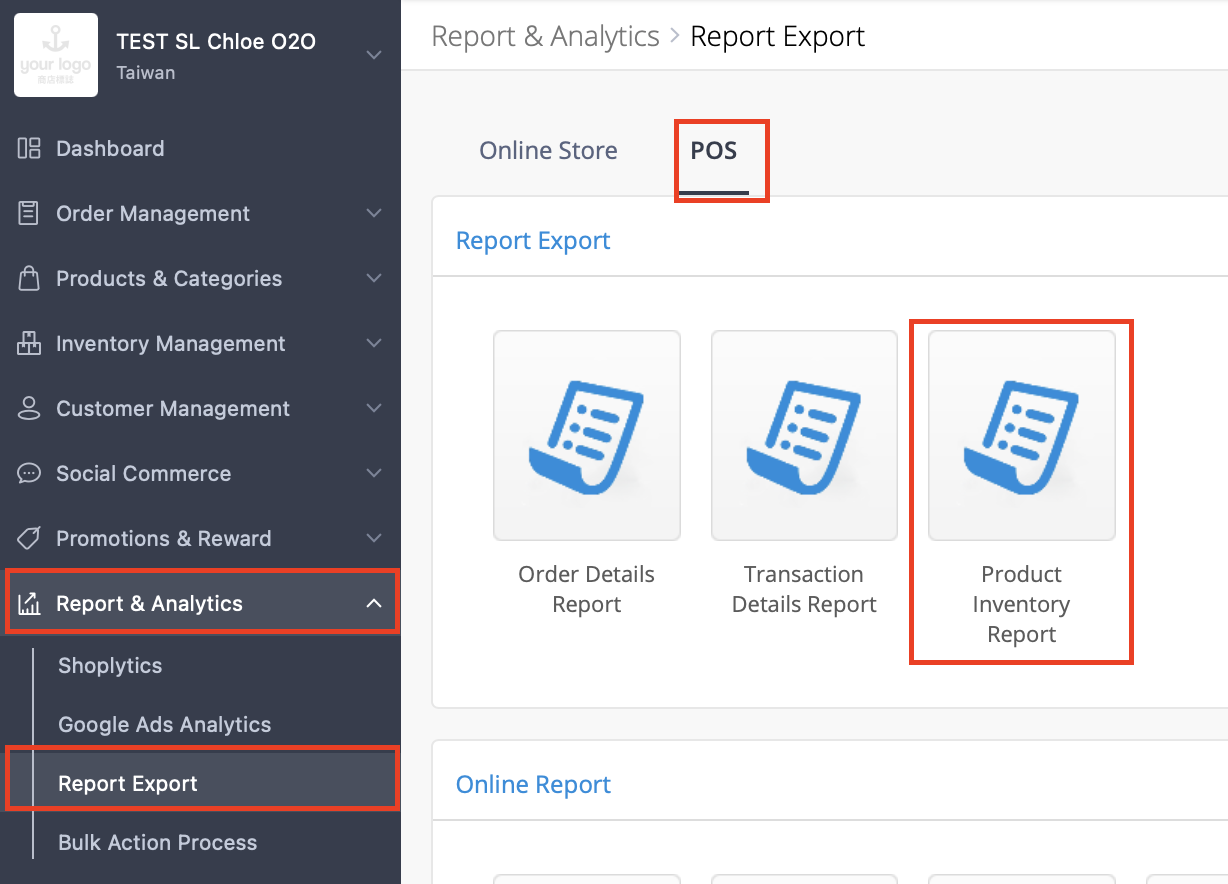1228x884 pixels.
Task: Open the Customer Management menu label
Action: tap(173, 409)
